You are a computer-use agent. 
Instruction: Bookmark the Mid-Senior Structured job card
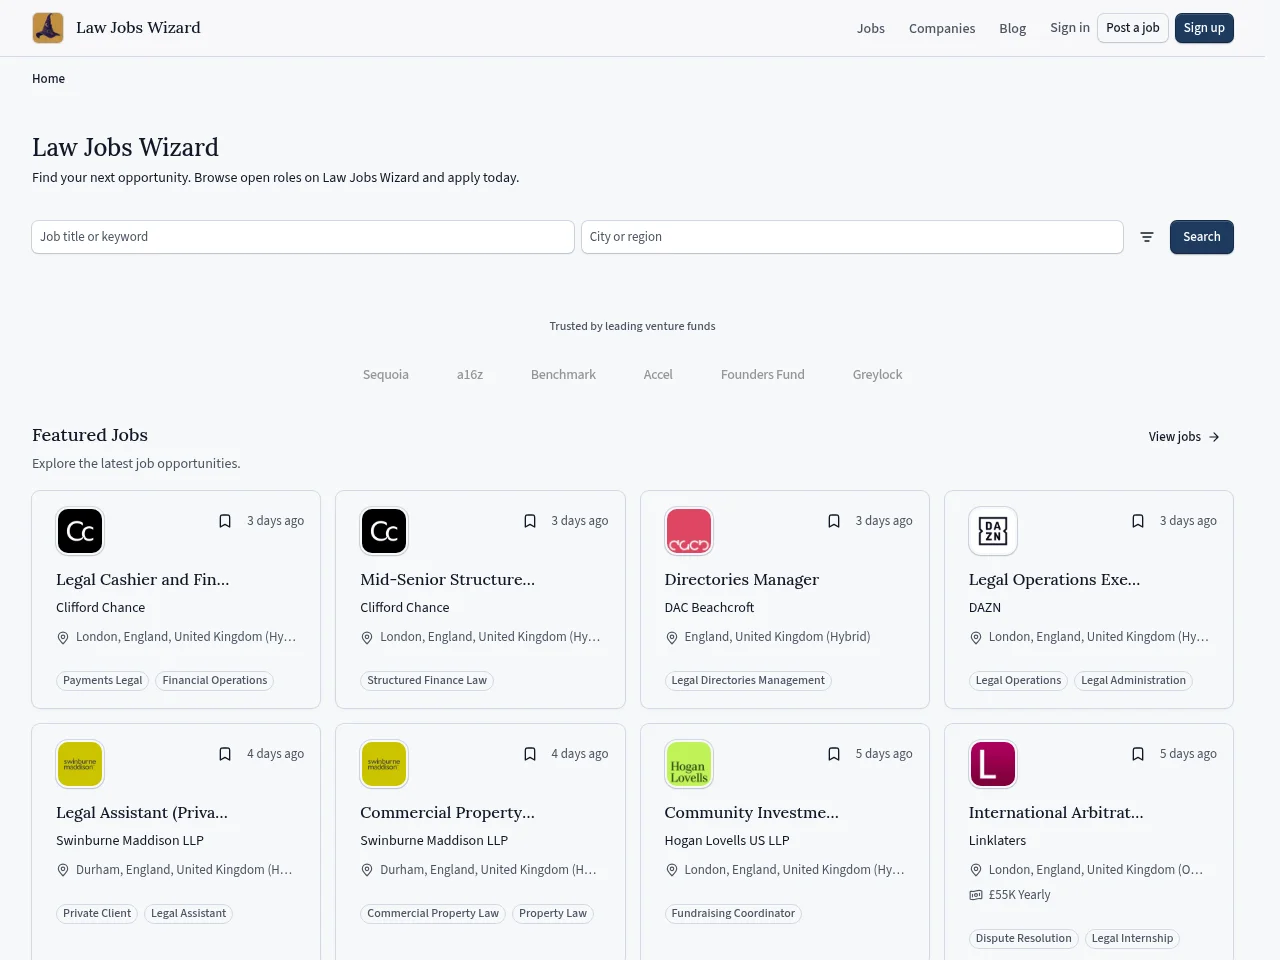coord(530,521)
